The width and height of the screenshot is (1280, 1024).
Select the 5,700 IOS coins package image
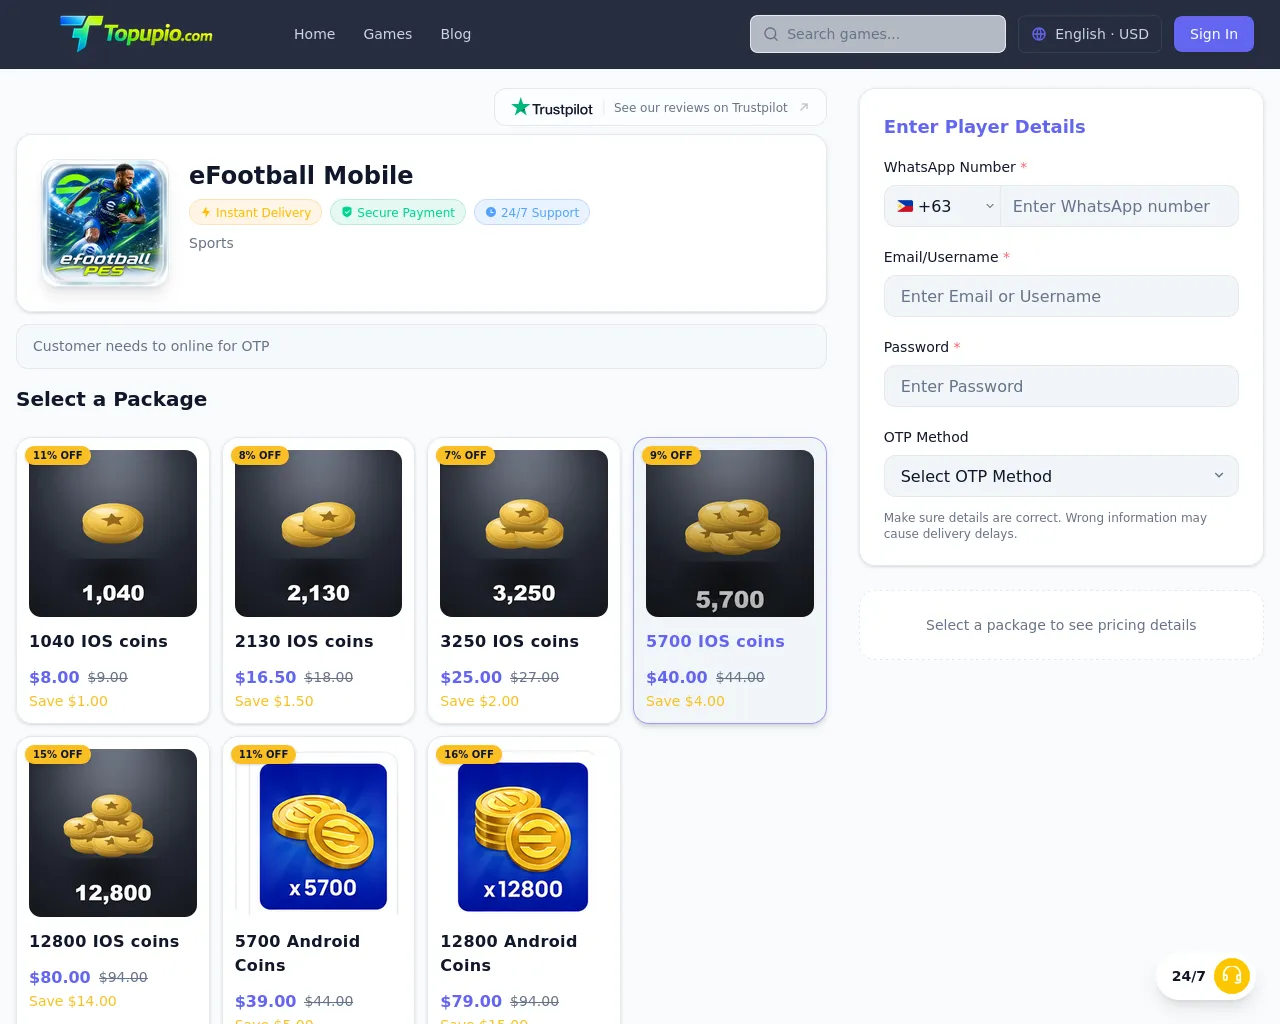coord(730,533)
